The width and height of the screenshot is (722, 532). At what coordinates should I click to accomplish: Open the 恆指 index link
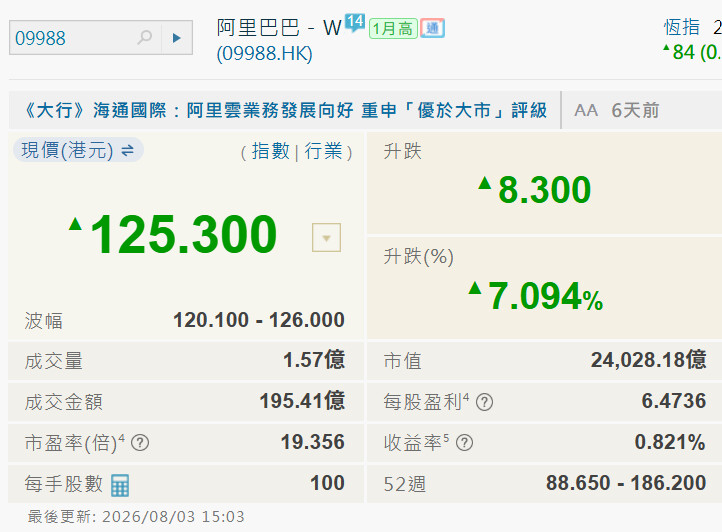tap(682, 27)
